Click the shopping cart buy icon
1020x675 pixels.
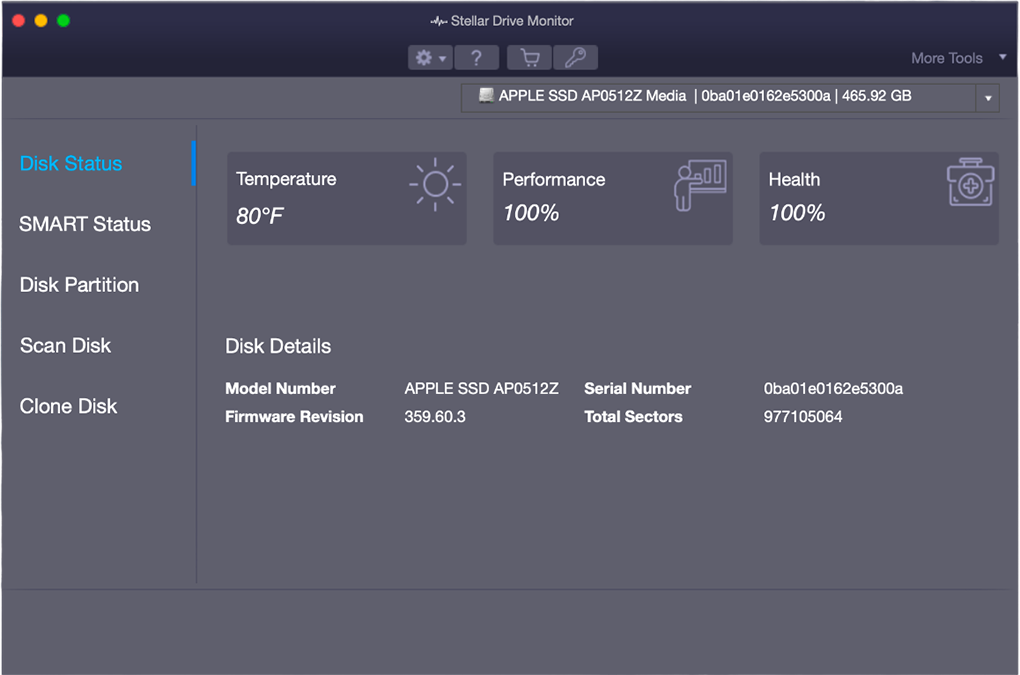530,58
